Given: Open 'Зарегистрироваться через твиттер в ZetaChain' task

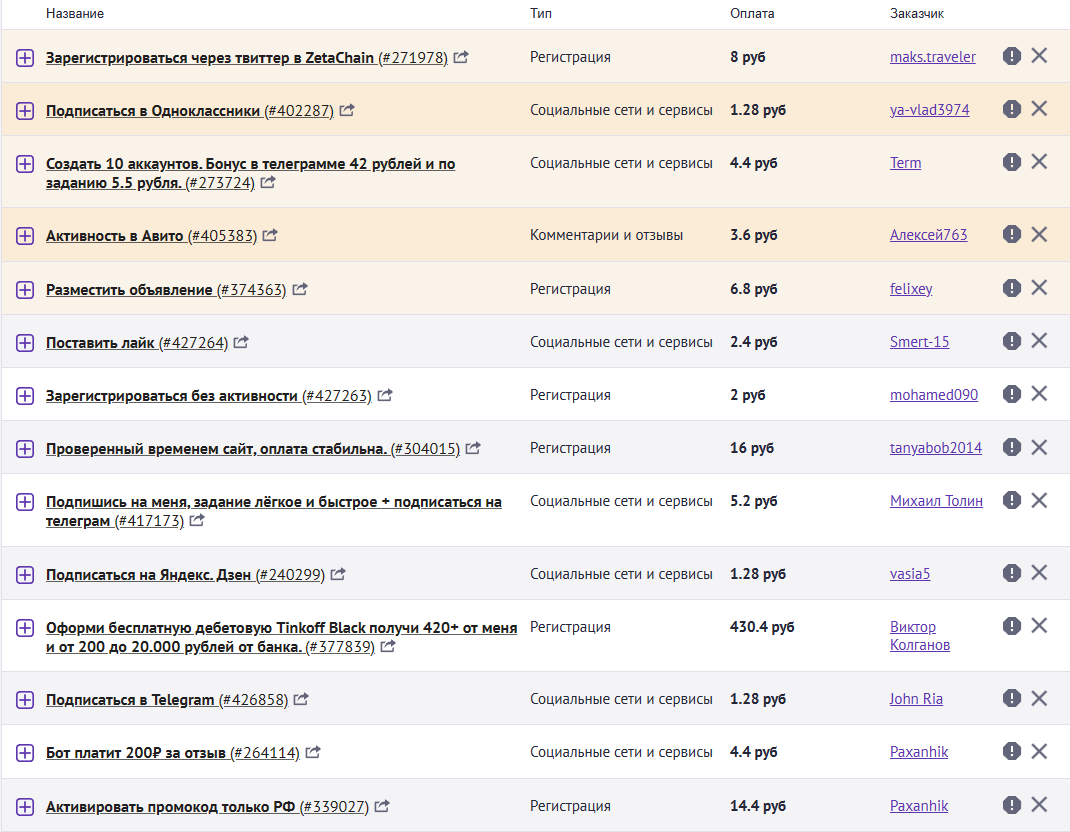Looking at the screenshot, I should 246,57.
